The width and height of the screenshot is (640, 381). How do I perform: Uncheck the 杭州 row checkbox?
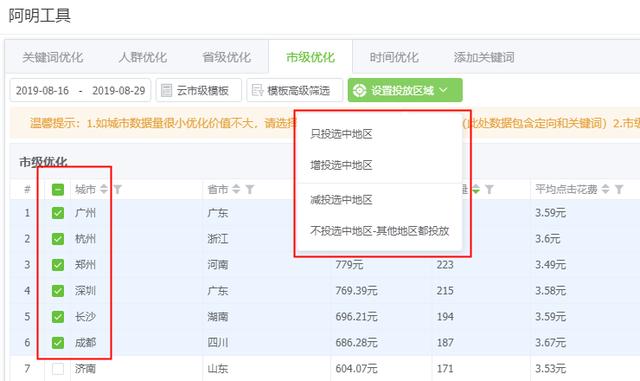(58, 239)
